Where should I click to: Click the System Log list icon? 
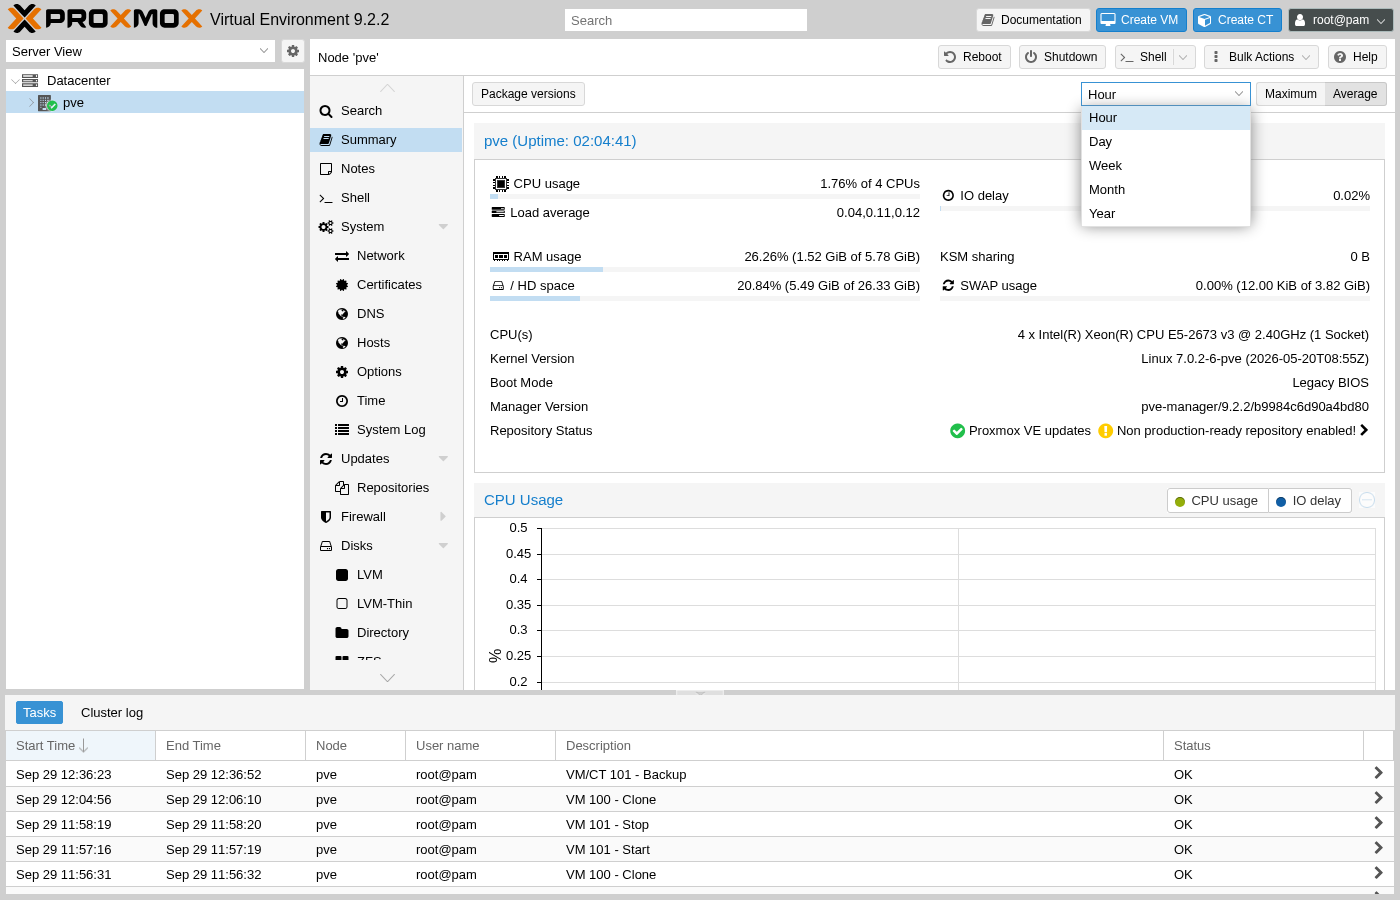click(x=342, y=430)
